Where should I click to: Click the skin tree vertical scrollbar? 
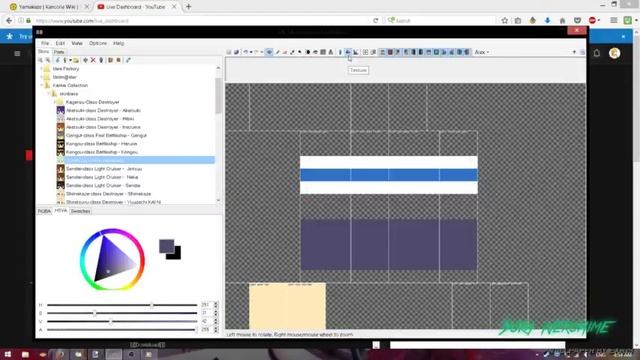click(x=218, y=134)
